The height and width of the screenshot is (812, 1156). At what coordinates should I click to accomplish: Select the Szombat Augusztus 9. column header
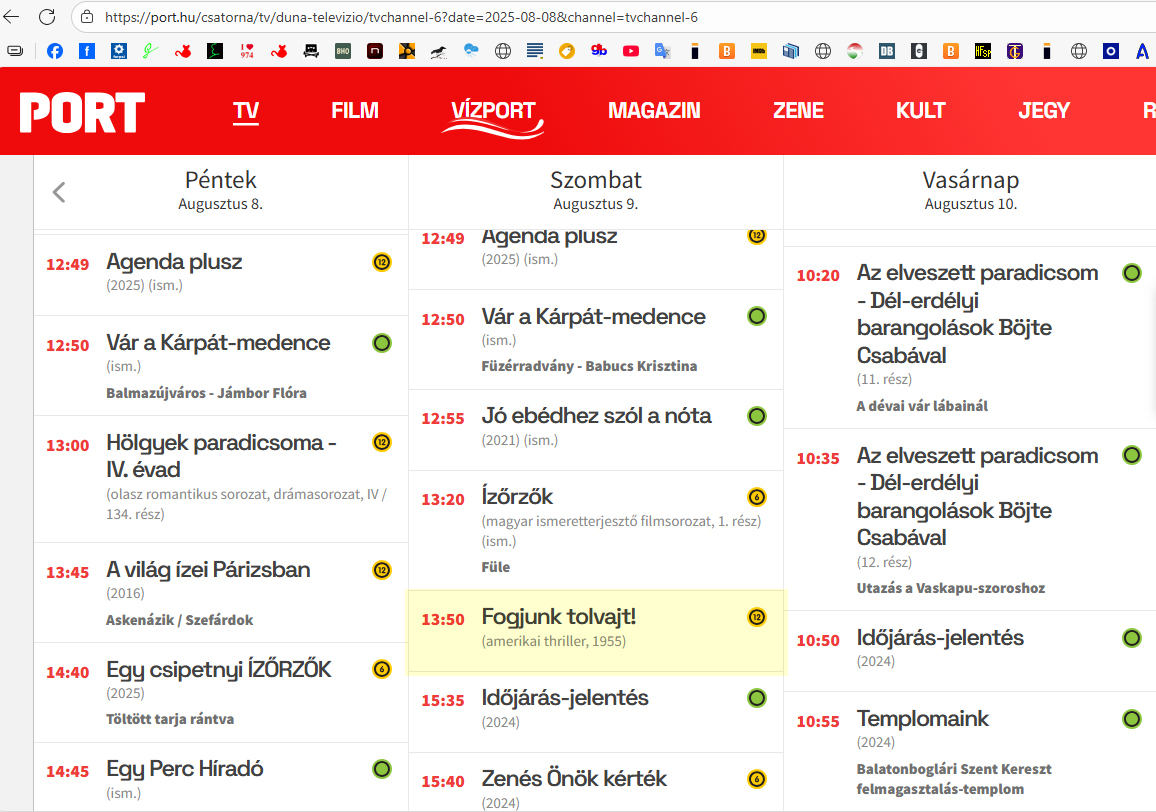tap(595, 190)
